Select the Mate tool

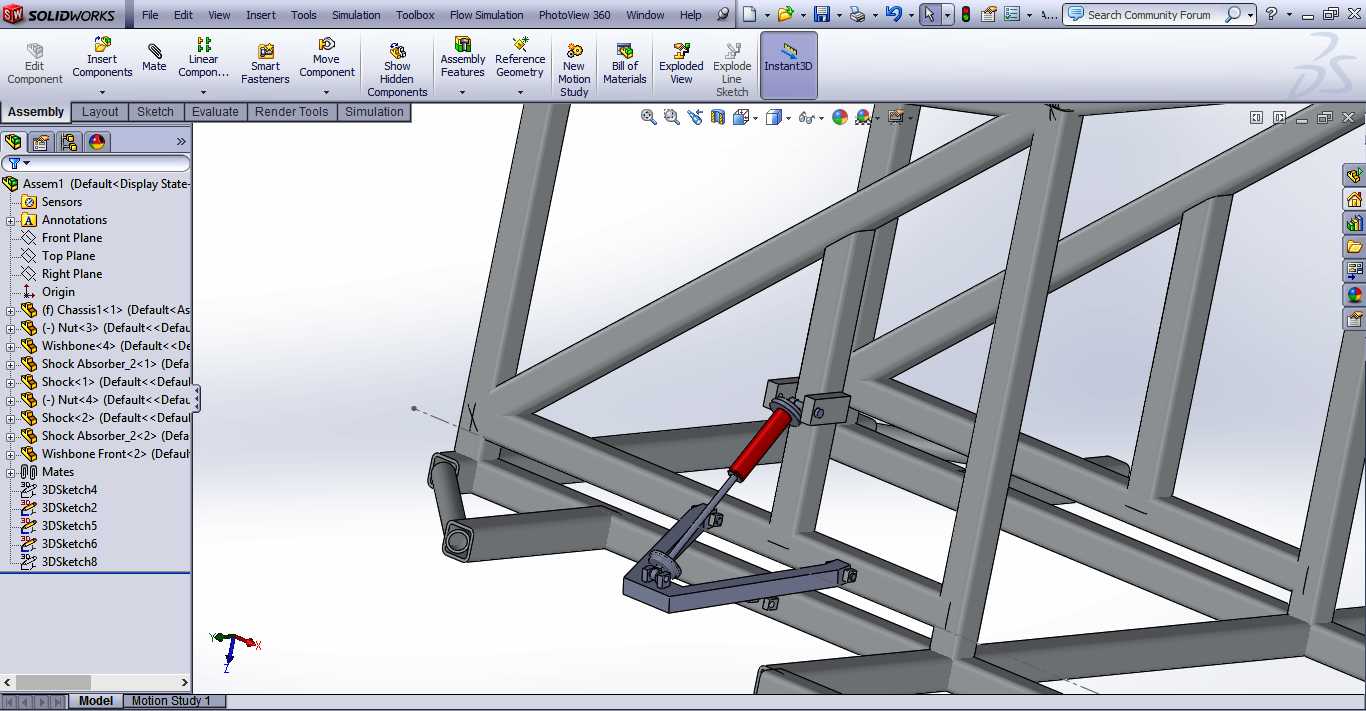click(154, 58)
